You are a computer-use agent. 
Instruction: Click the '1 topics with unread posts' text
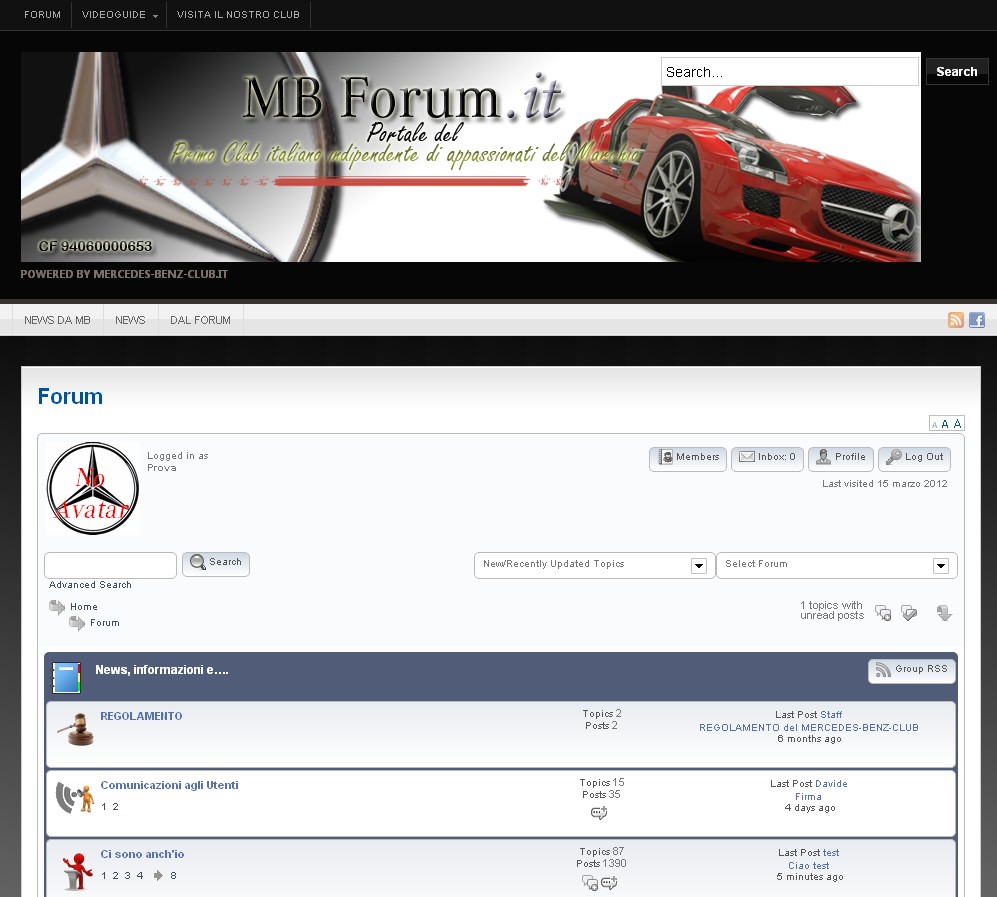tap(832, 610)
